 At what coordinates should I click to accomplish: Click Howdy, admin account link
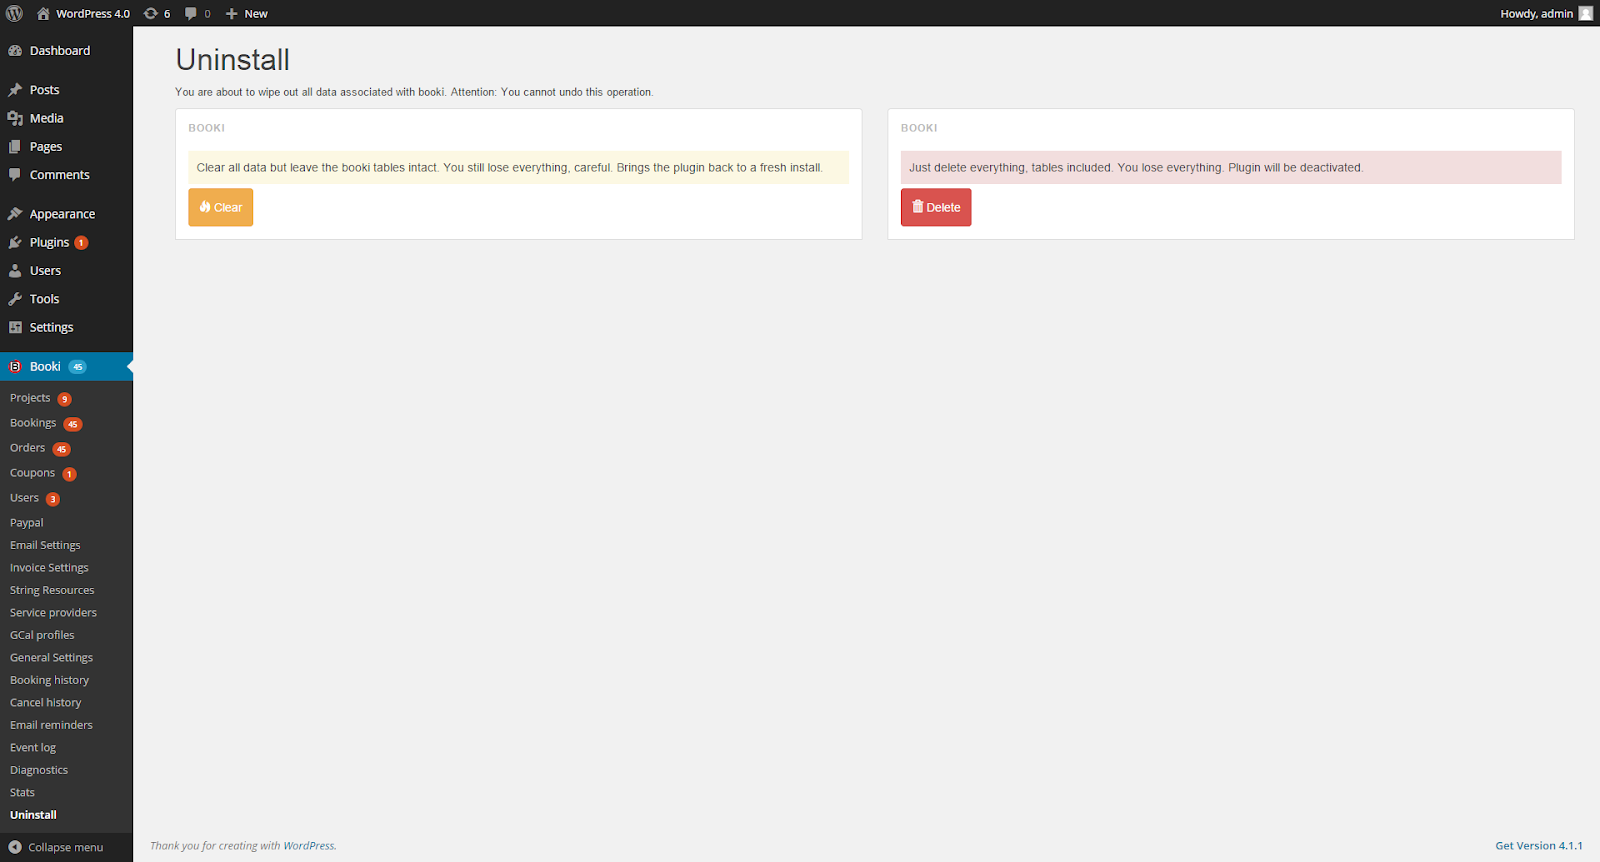1536,13
